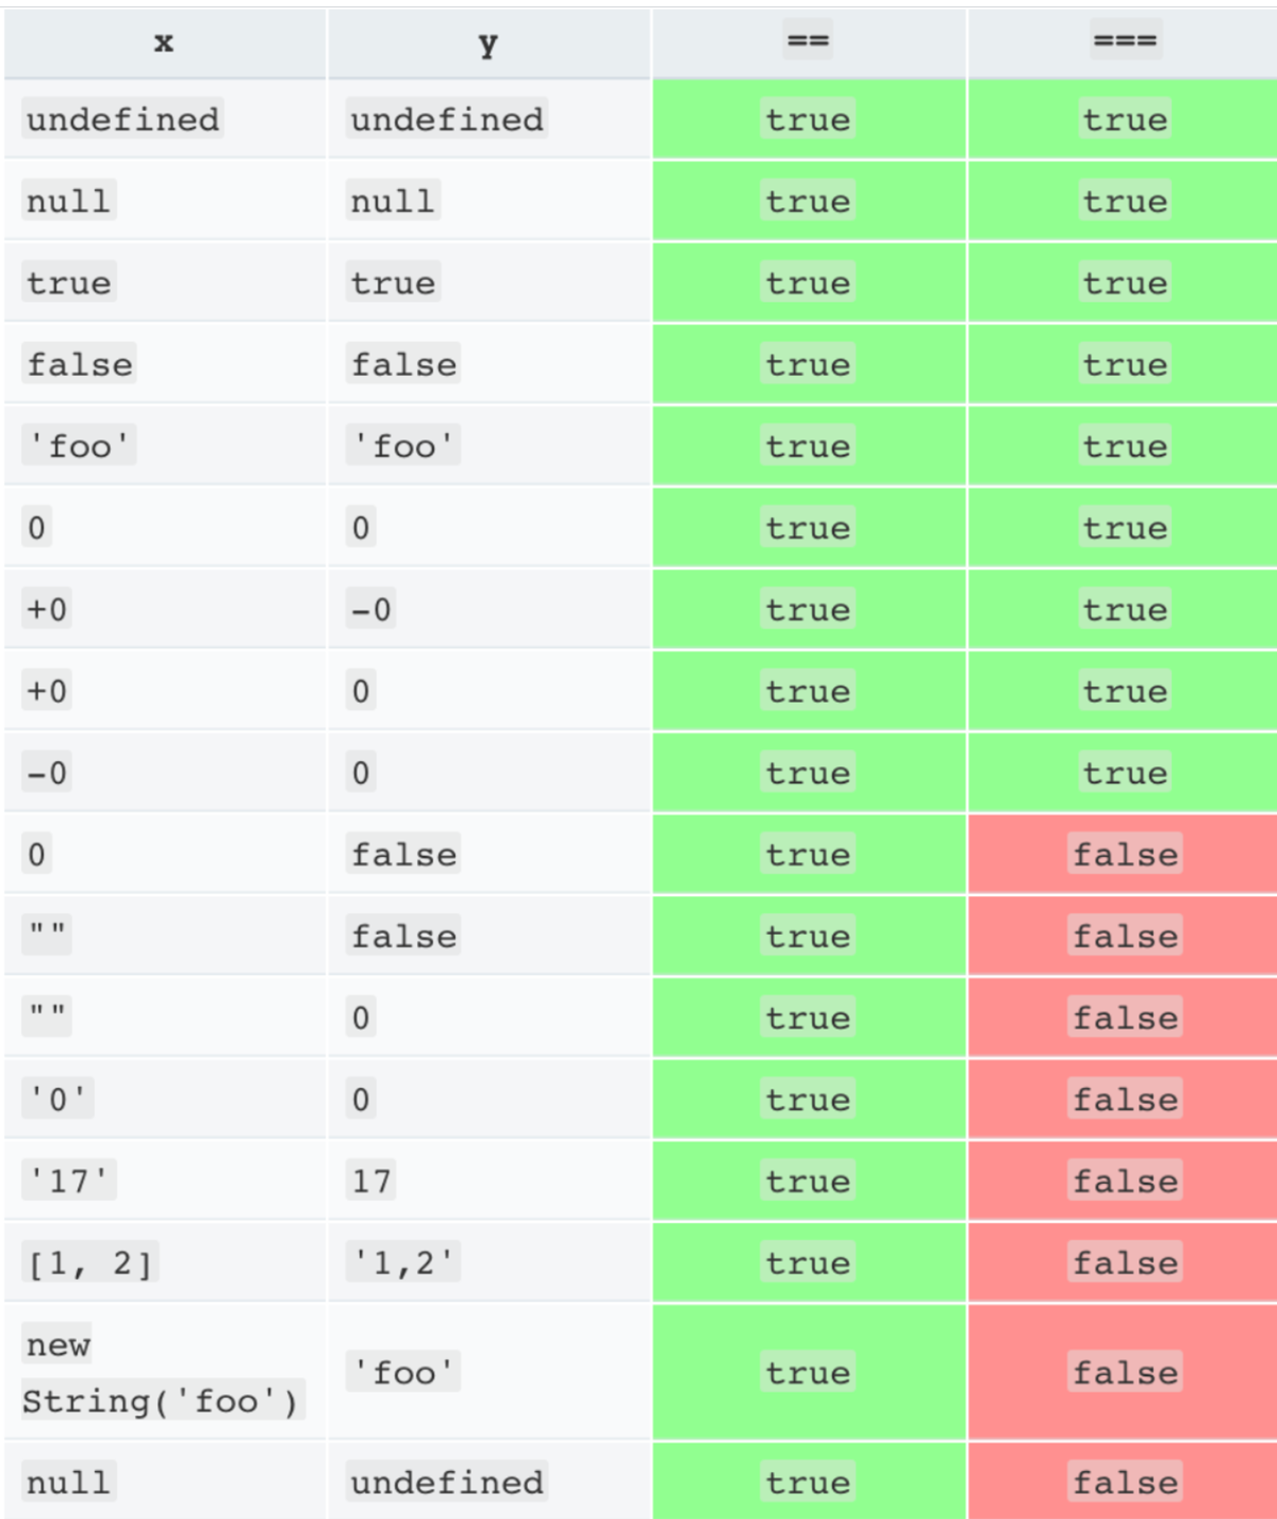Select the true == result for '17' row
This screenshot has height=1519, width=1277.
tap(808, 1181)
